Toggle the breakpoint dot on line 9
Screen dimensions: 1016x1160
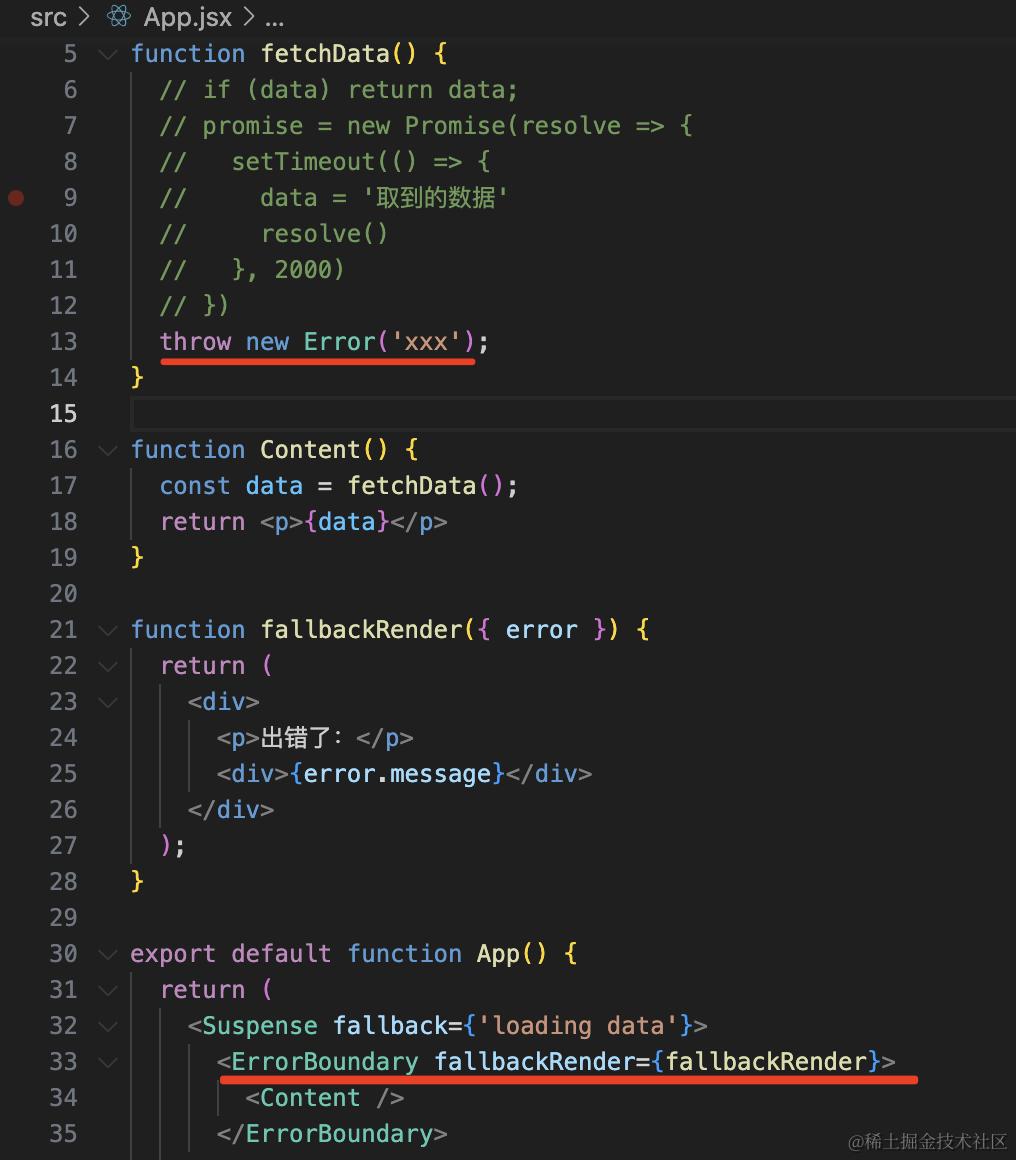[x=16, y=198]
